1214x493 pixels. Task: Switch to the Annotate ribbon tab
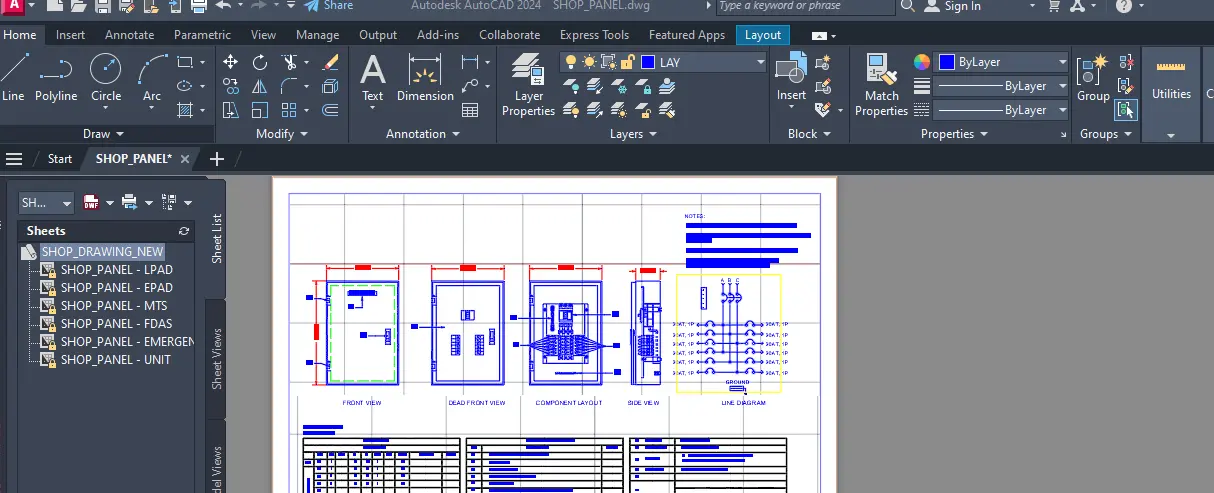point(130,35)
